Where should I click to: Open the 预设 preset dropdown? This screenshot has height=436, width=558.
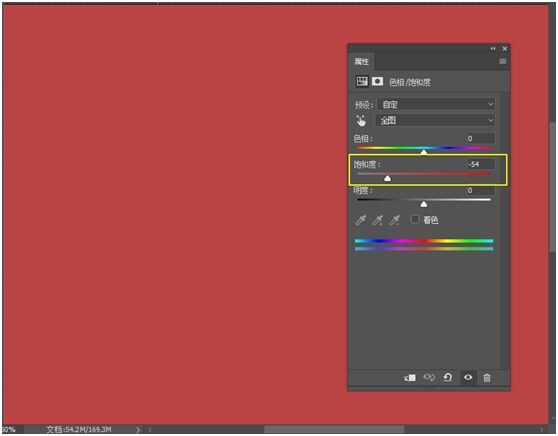pos(436,104)
